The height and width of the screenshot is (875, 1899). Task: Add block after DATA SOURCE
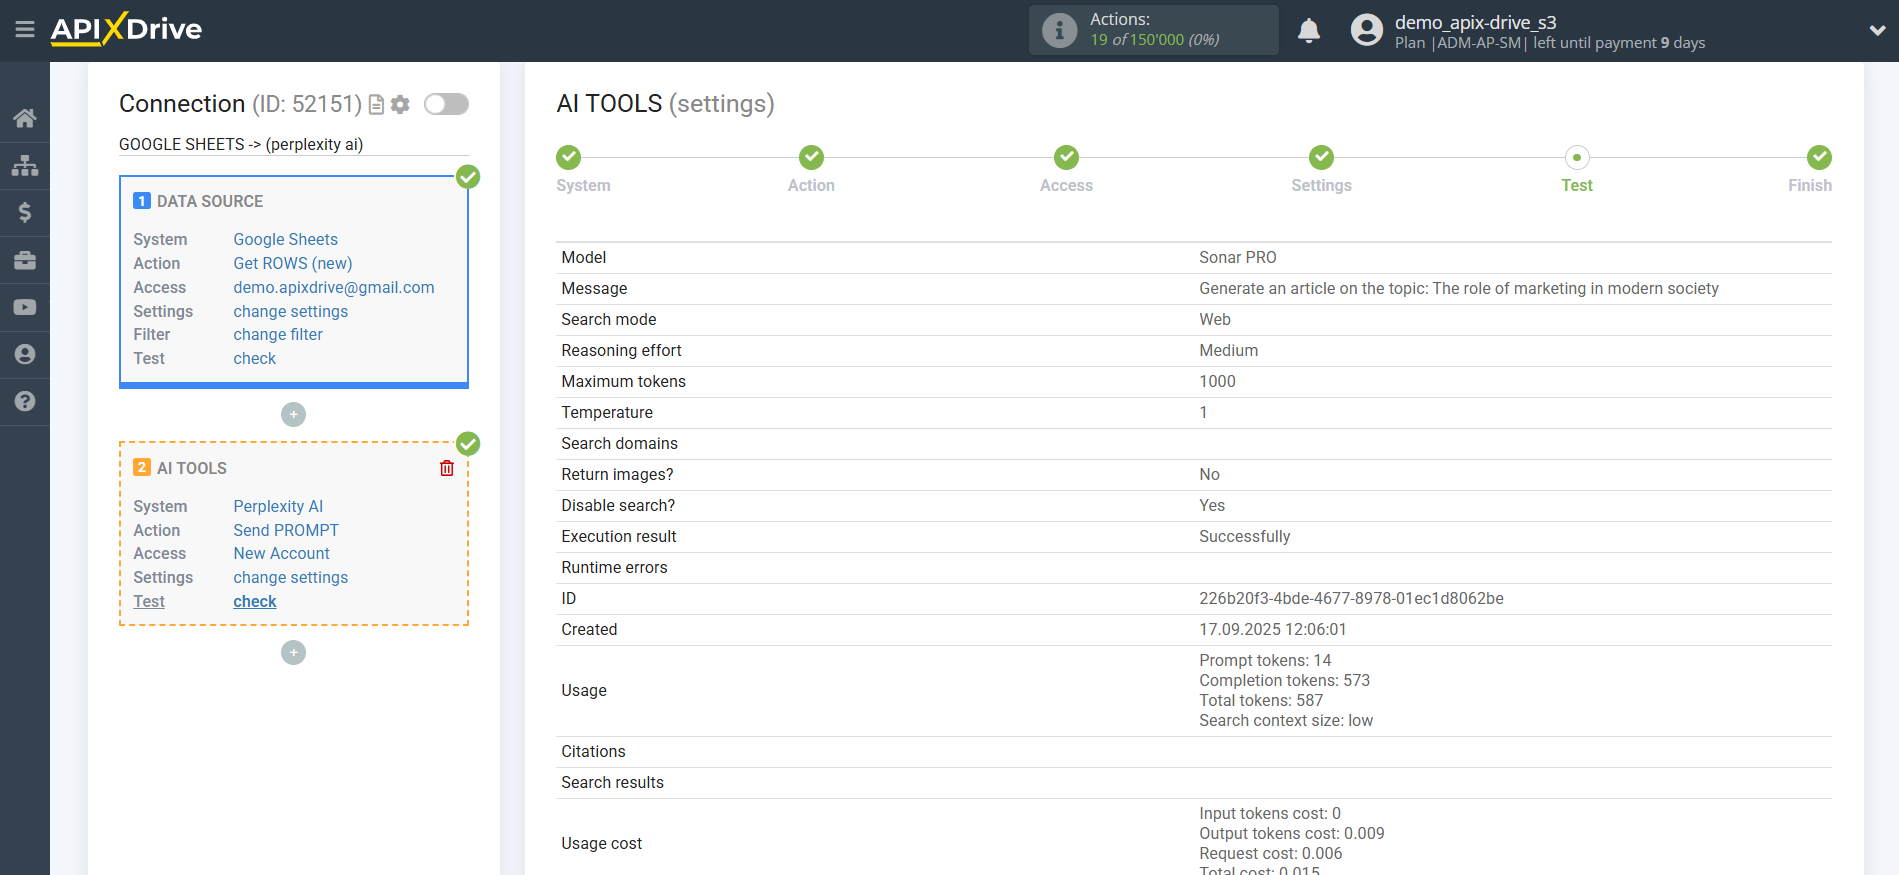click(293, 414)
